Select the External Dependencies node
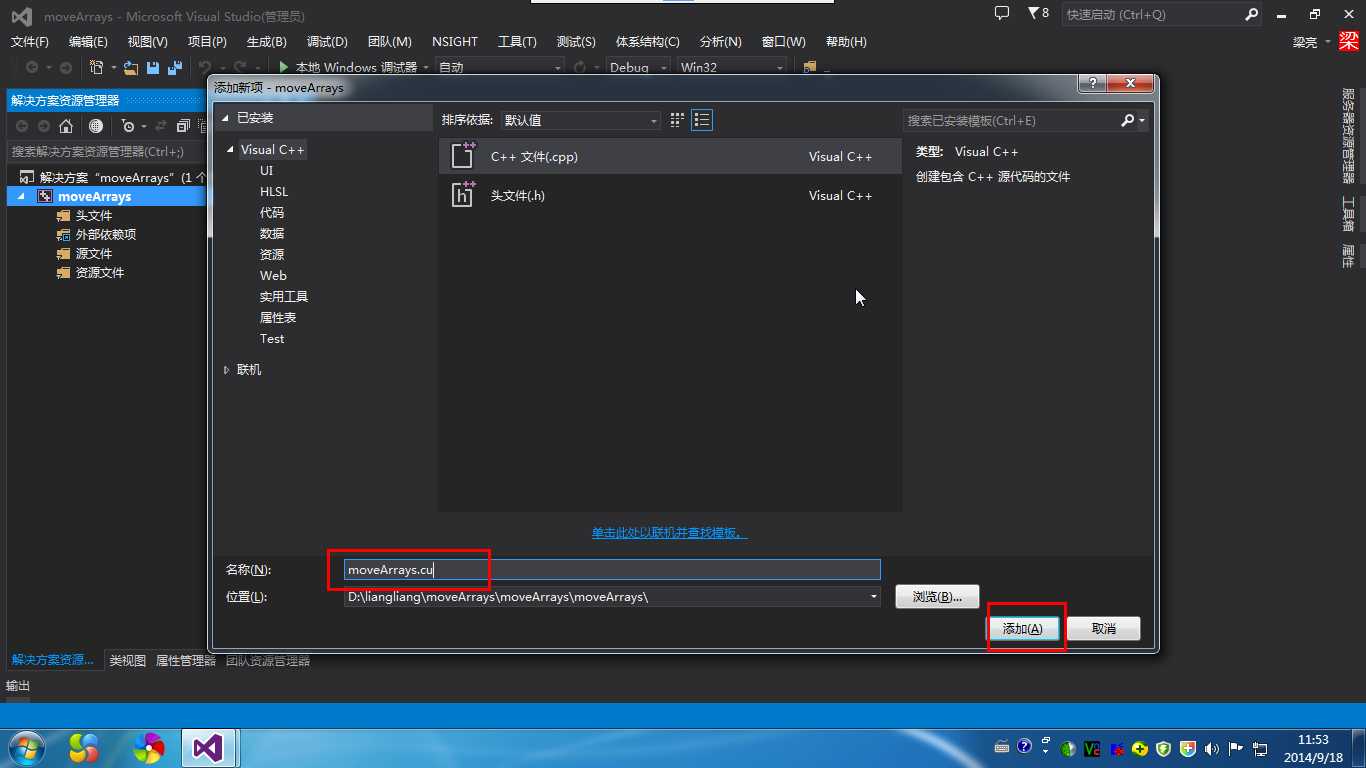 tap(106, 235)
